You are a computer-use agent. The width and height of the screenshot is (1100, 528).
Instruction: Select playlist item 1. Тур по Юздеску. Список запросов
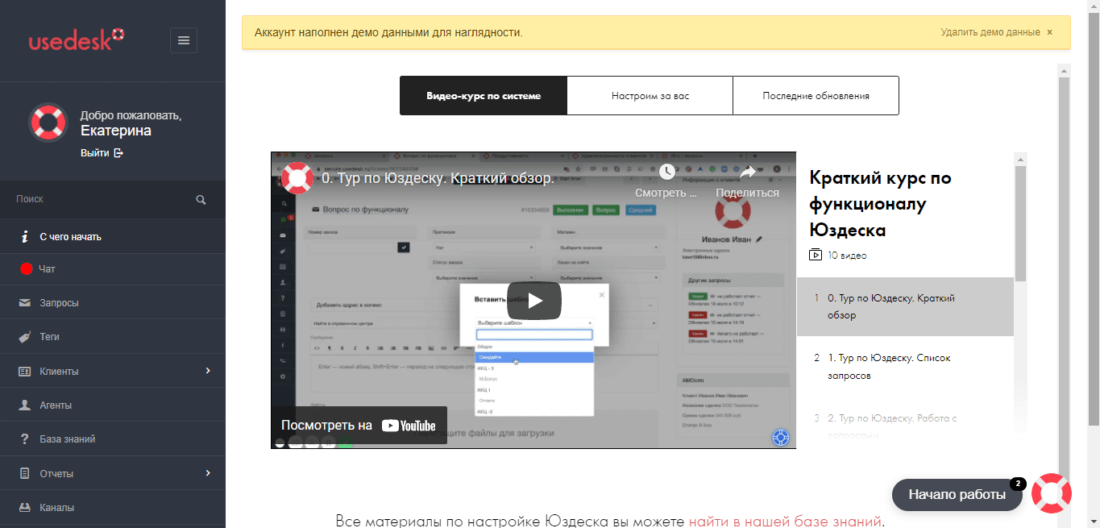pyautogui.click(x=905, y=367)
